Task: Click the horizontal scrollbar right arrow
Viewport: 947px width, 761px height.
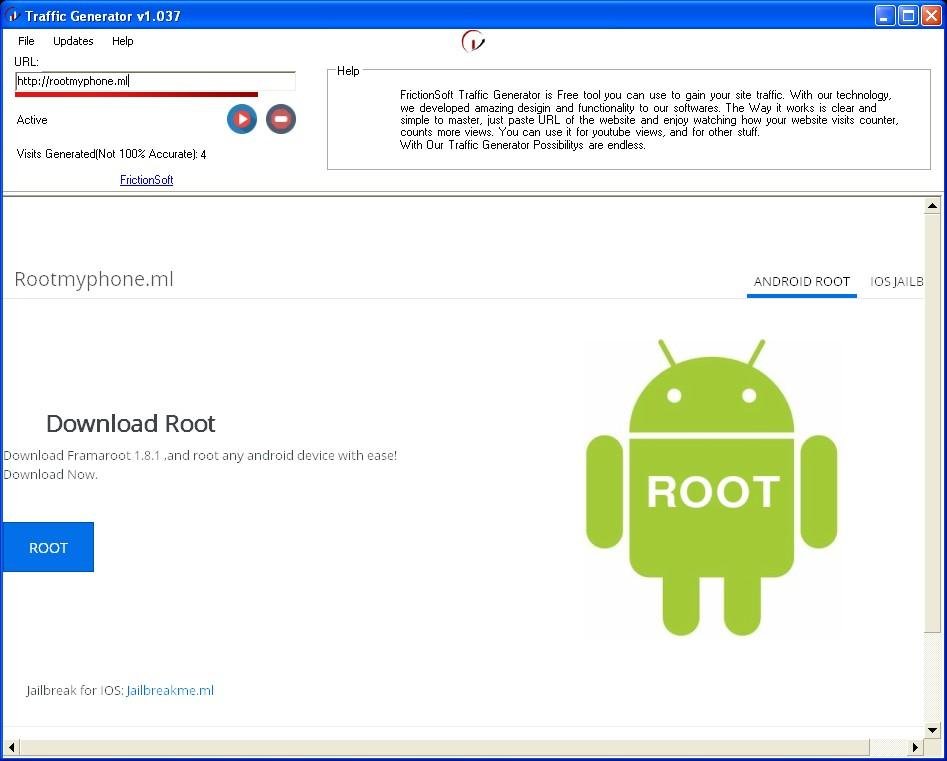Action: click(x=916, y=748)
